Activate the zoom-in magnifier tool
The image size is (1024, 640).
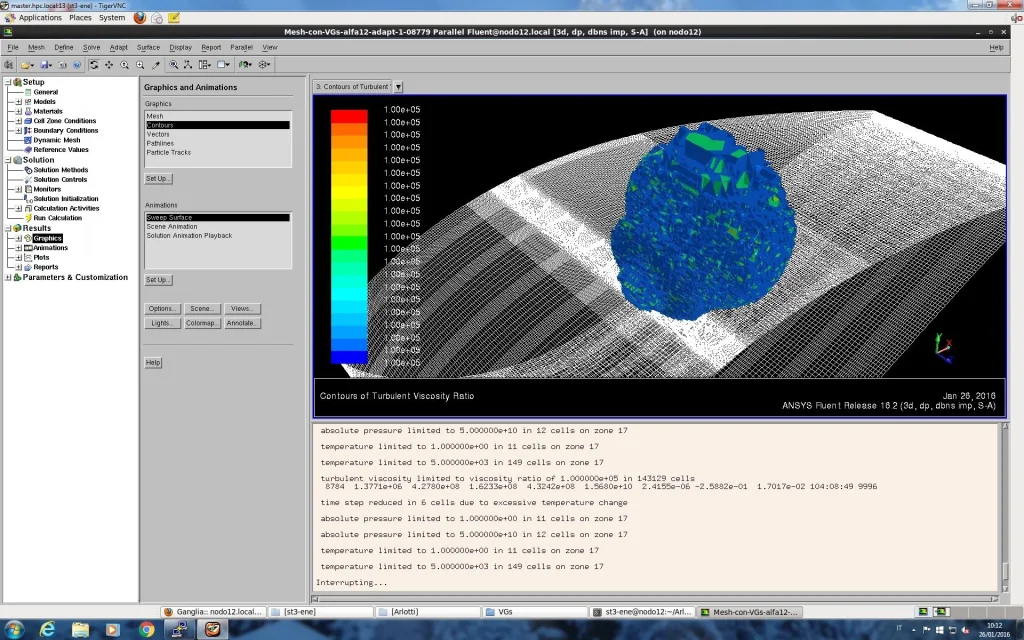pyautogui.click(x=140, y=64)
